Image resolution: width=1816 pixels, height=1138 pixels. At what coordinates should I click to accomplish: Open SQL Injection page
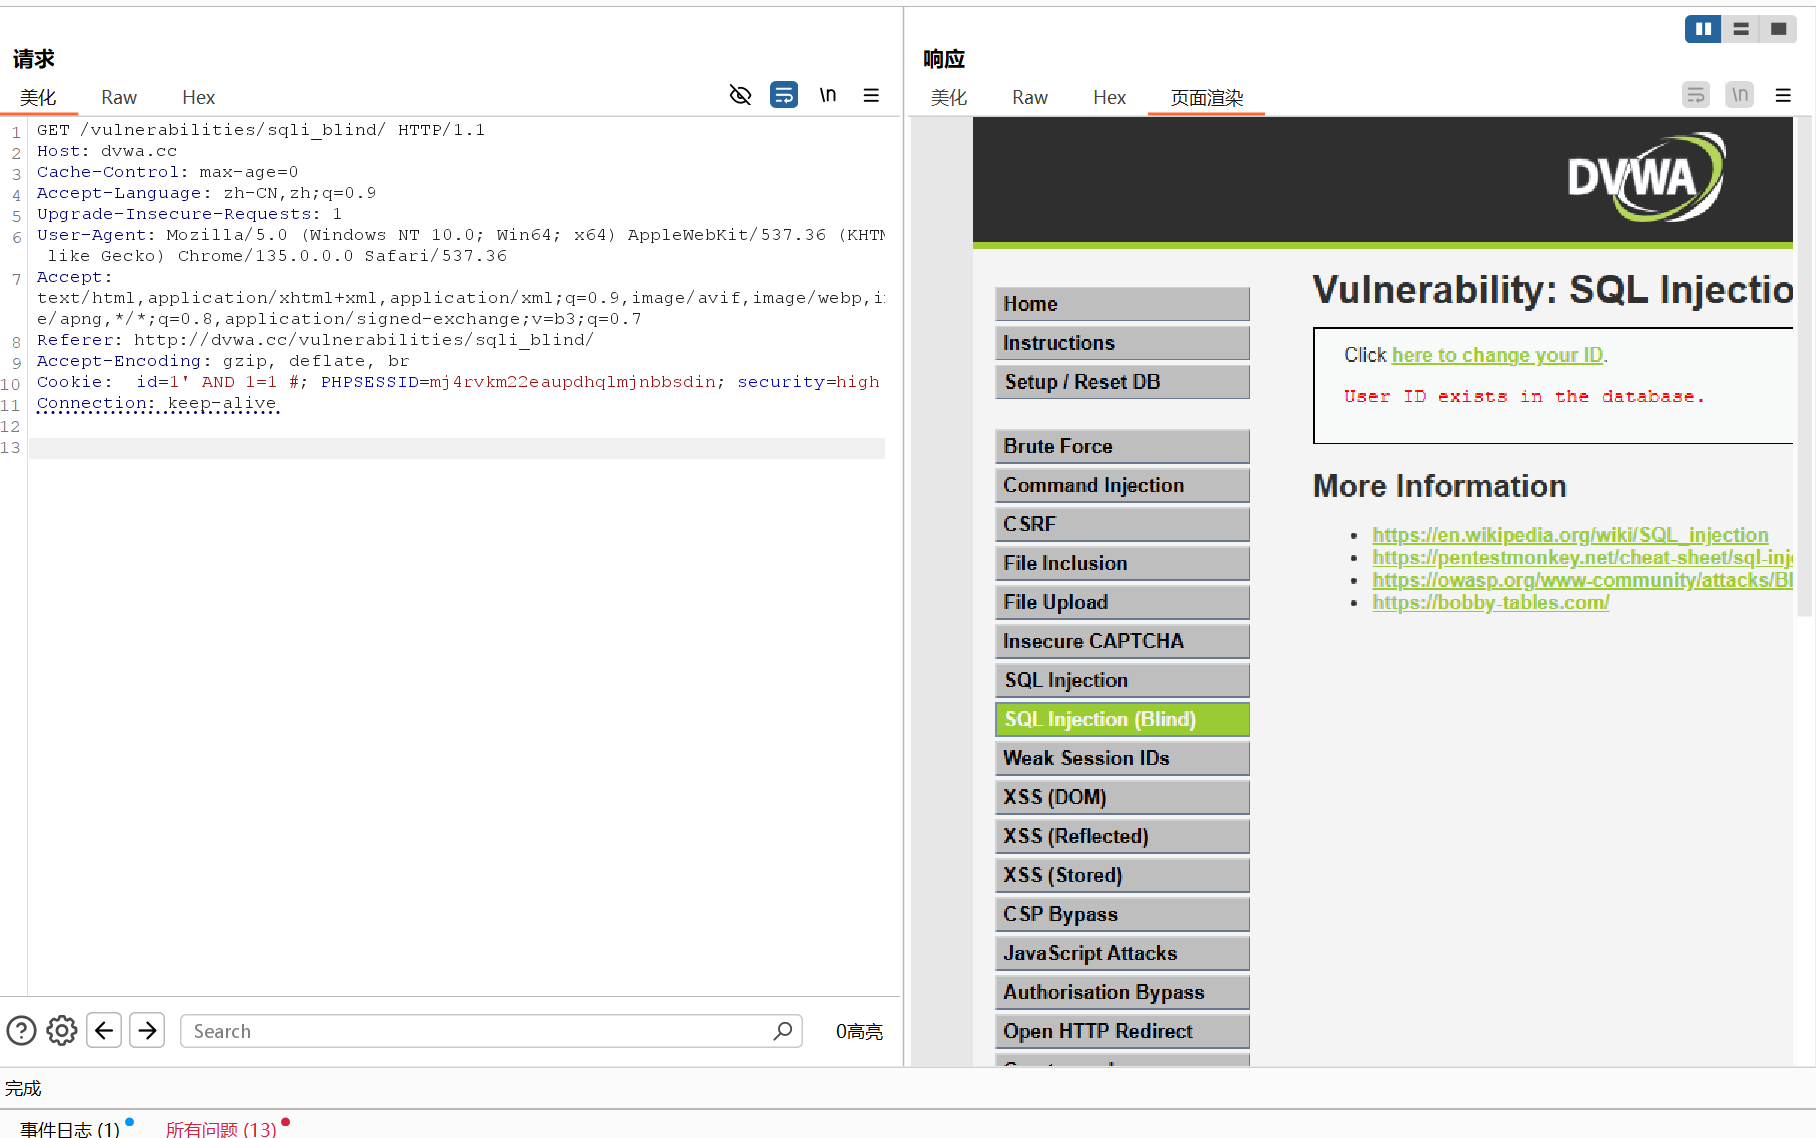point(1122,680)
